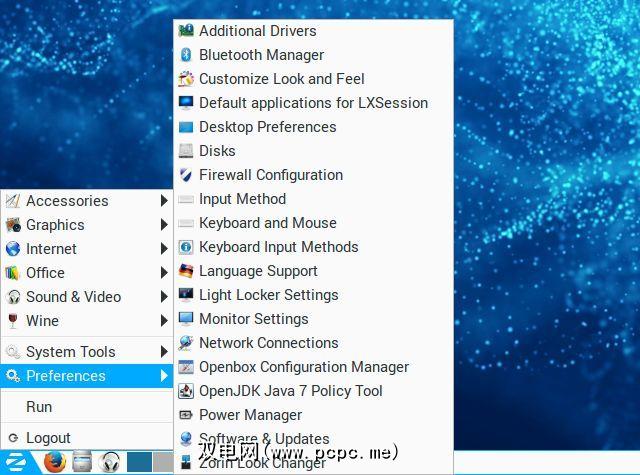This screenshot has width=640, height=475.
Task: Click the Software & Updates globe icon
Action: (186, 439)
